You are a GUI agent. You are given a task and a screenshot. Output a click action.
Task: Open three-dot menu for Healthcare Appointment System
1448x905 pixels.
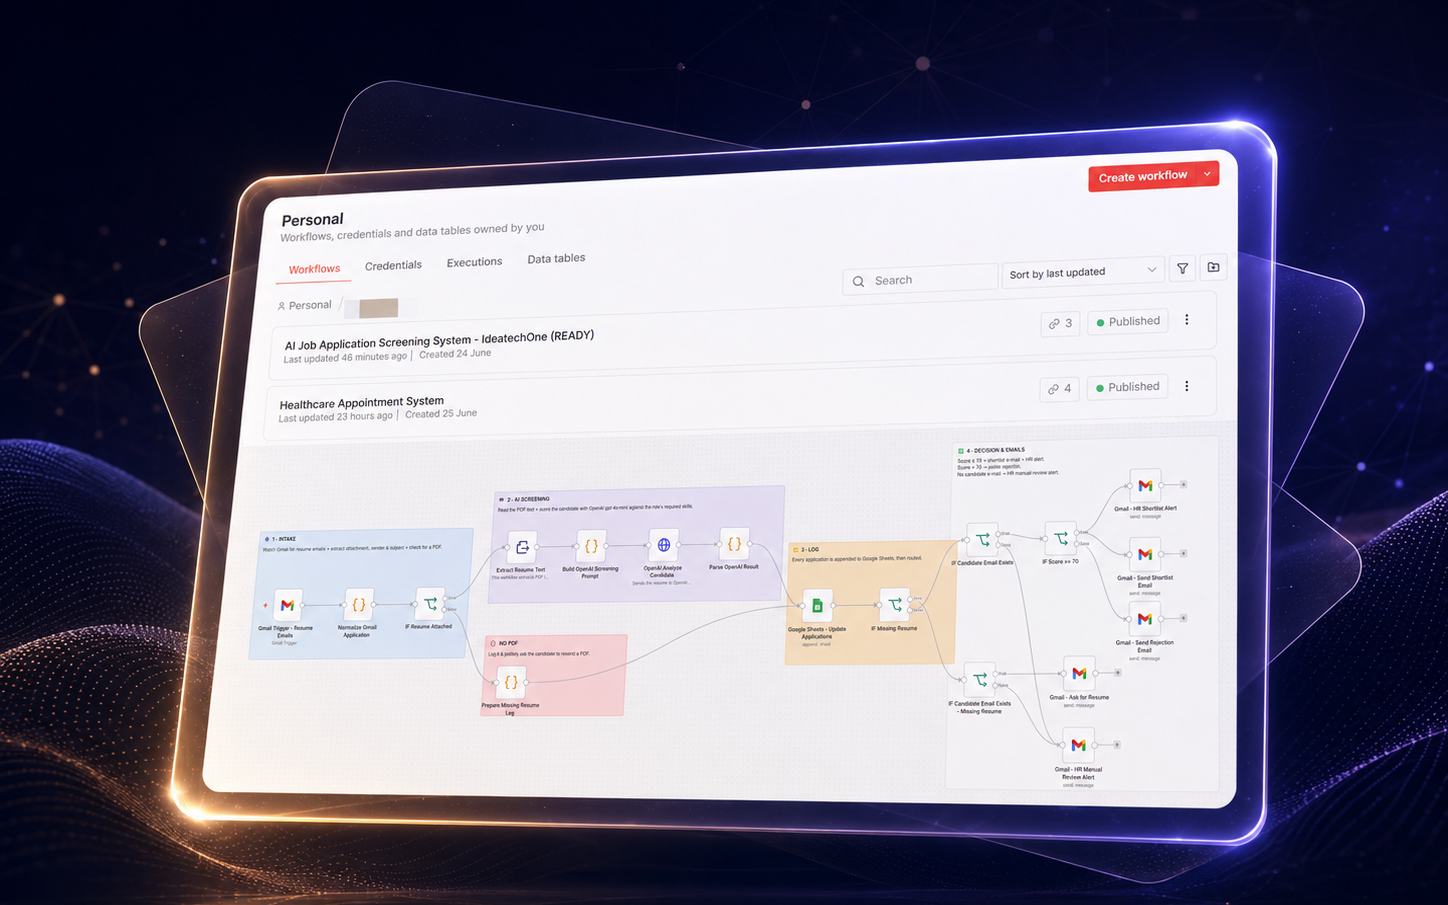click(1187, 386)
